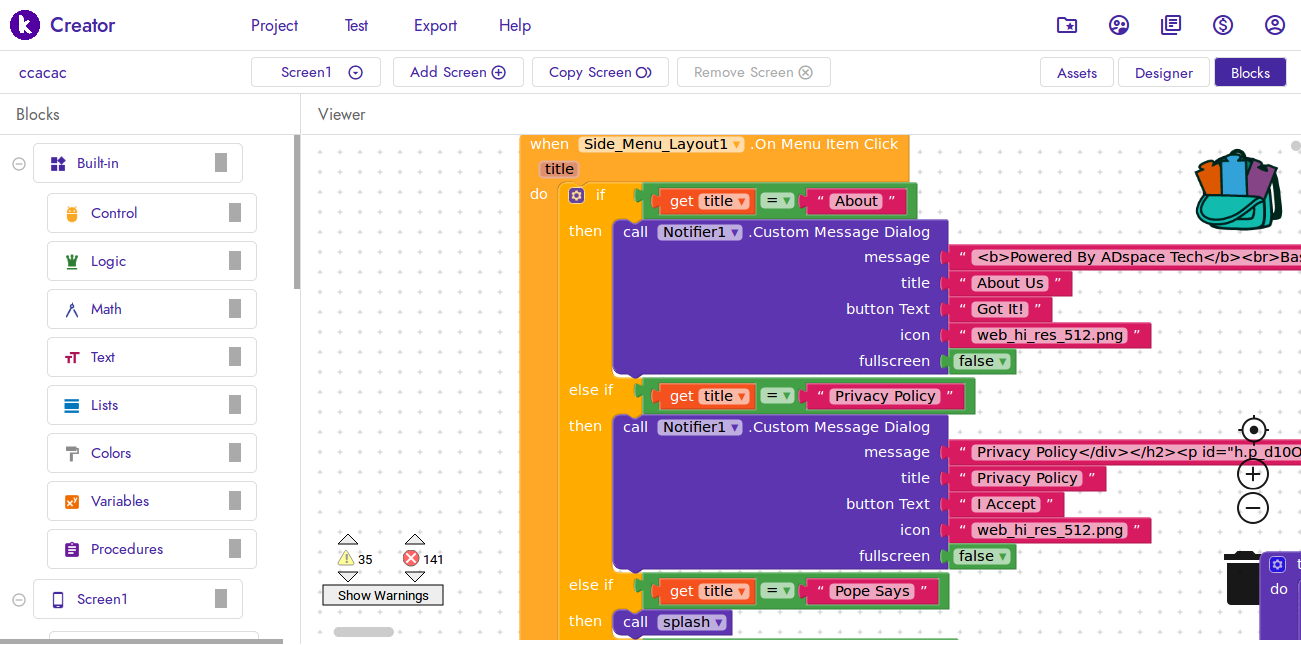Go to next warning with down arrow
Screen dimensions: 1301x645
pos(347,577)
